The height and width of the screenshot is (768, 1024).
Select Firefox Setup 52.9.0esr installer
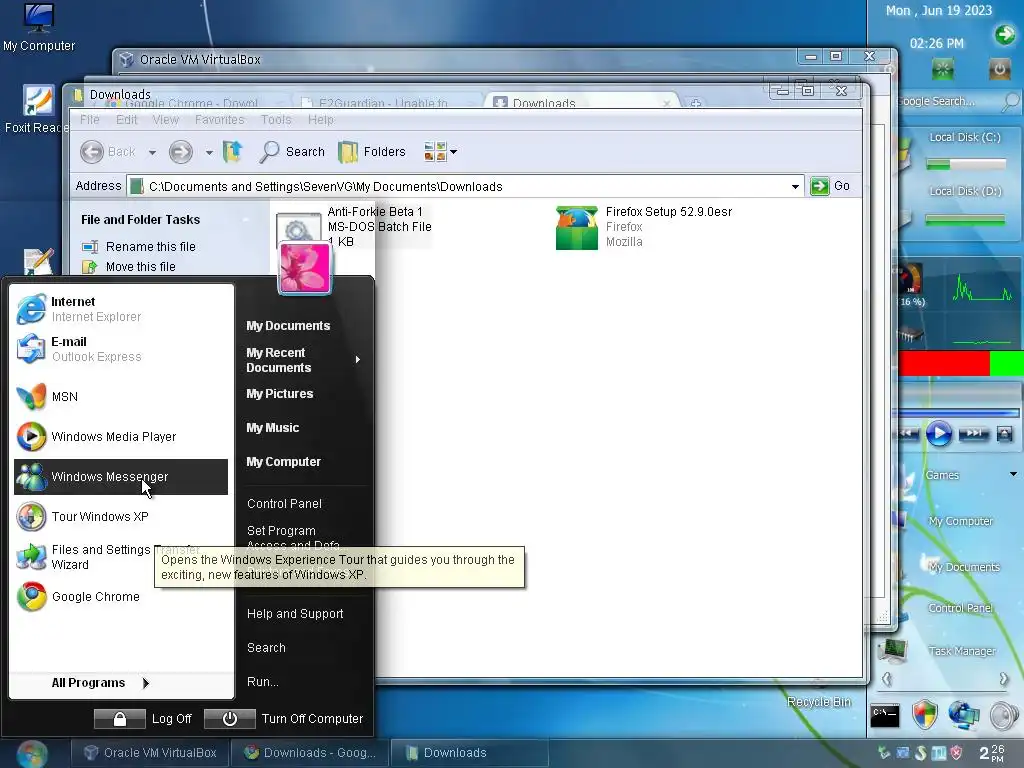(644, 227)
